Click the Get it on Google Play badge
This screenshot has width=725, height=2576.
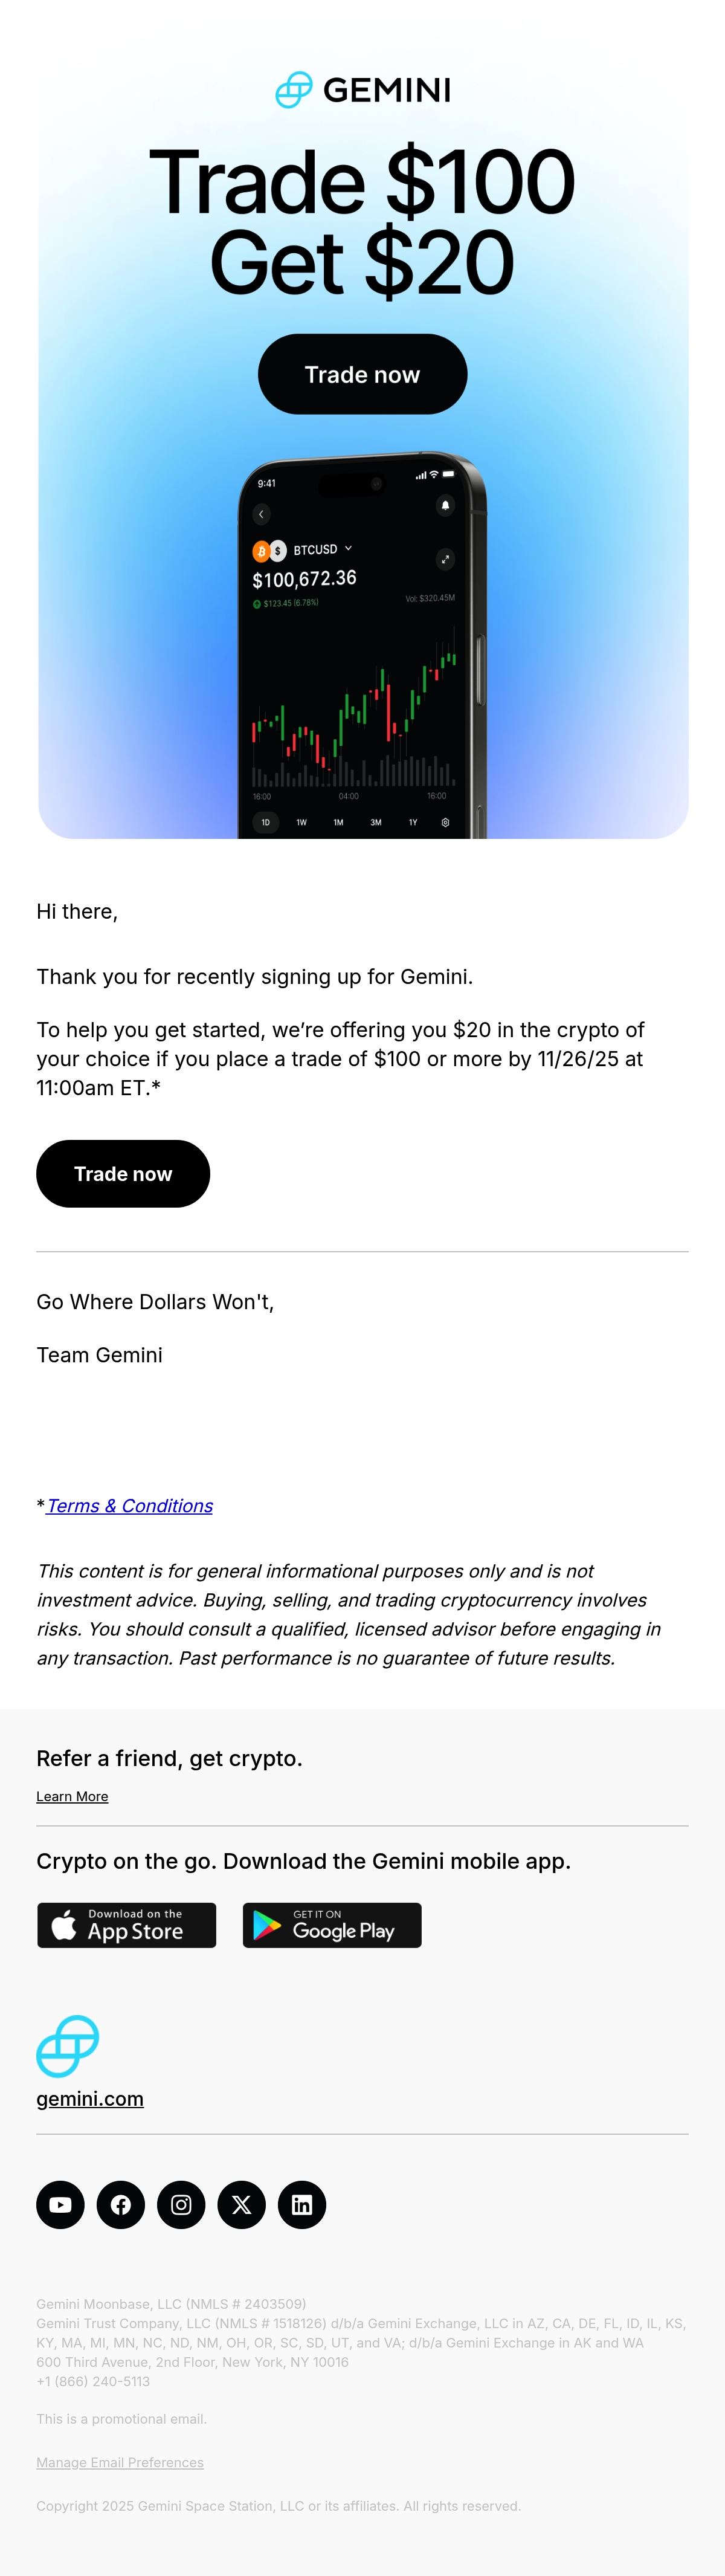(x=332, y=1925)
